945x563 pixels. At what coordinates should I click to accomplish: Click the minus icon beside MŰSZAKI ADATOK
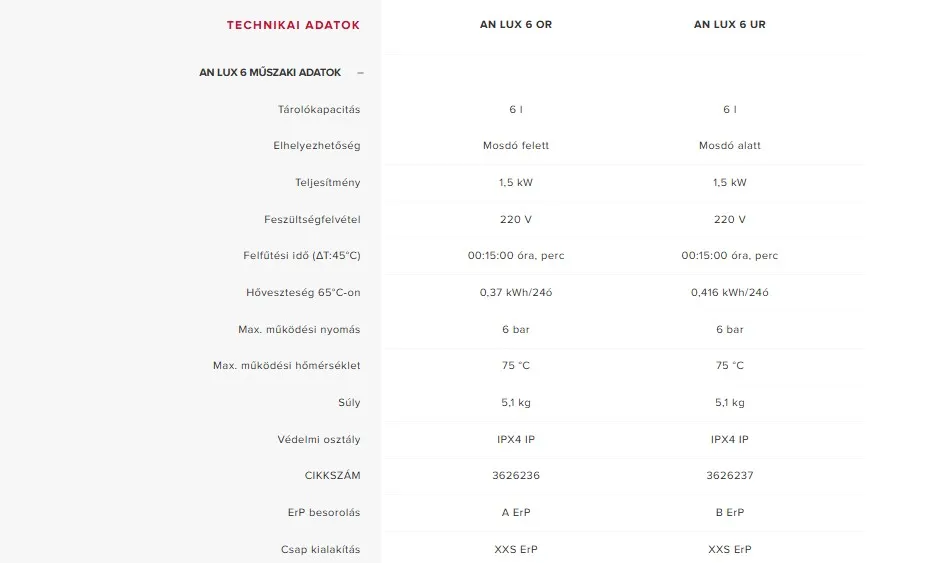pos(360,73)
